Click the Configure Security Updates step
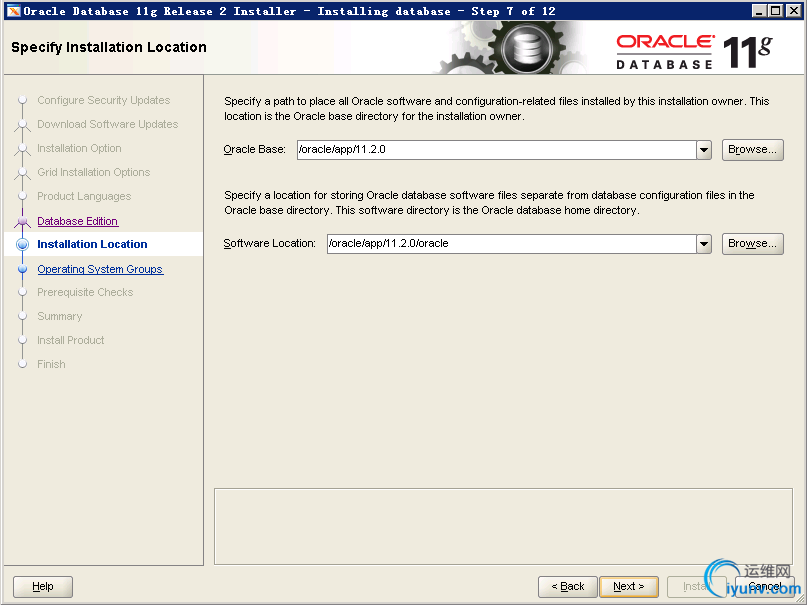The height and width of the screenshot is (605, 807). pos(103,100)
